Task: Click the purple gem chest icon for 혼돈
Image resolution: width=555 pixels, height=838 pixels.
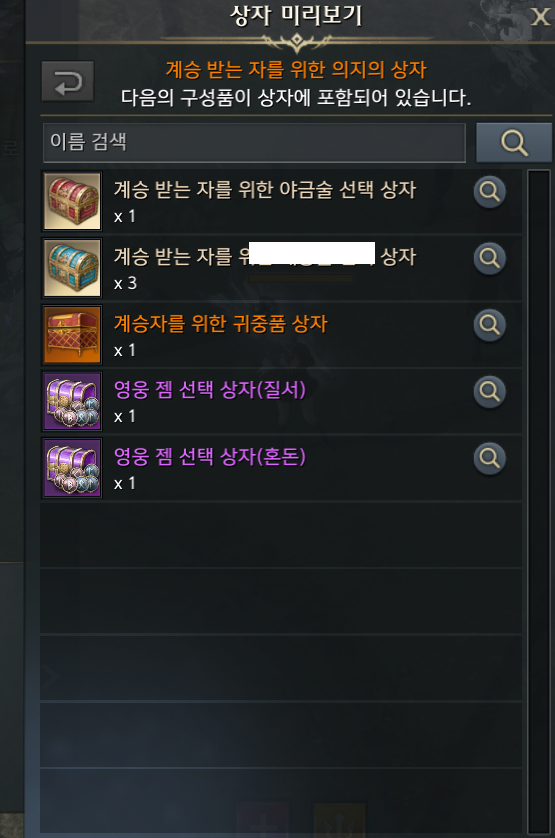Action: coord(72,468)
